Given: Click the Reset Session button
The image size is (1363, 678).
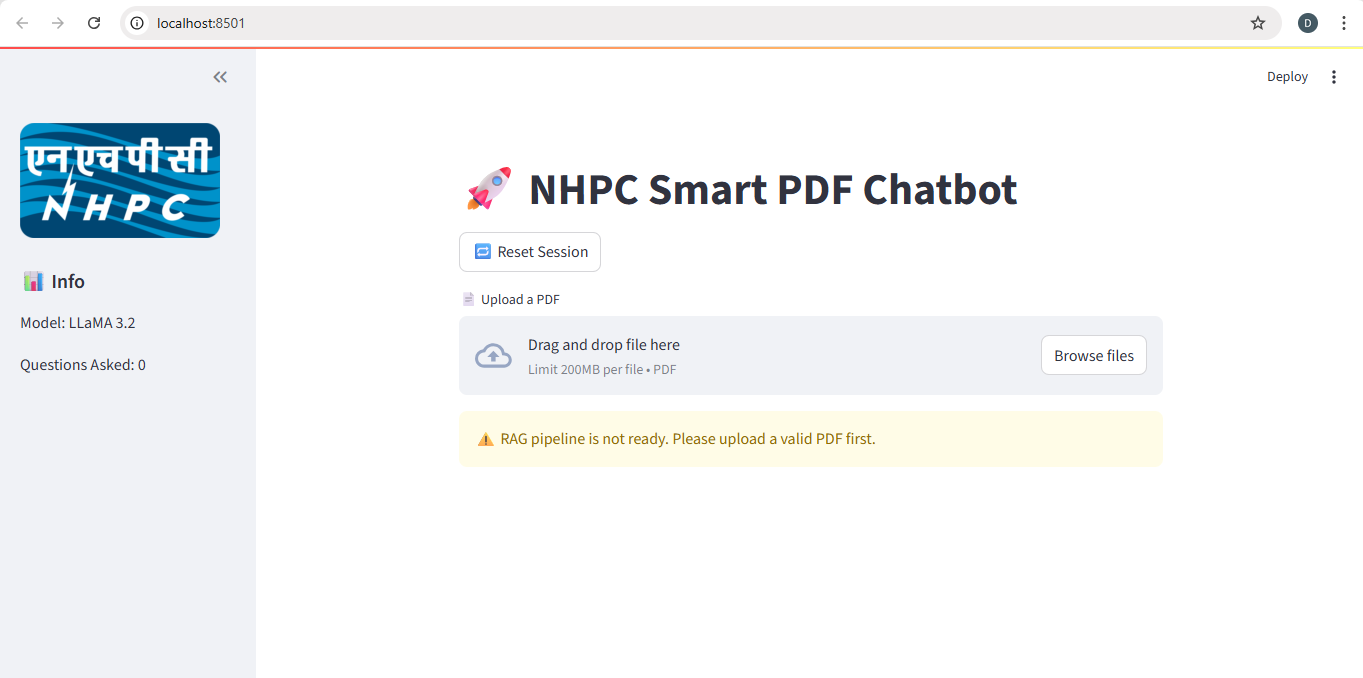Looking at the screenshot, I should pos(530,252).
